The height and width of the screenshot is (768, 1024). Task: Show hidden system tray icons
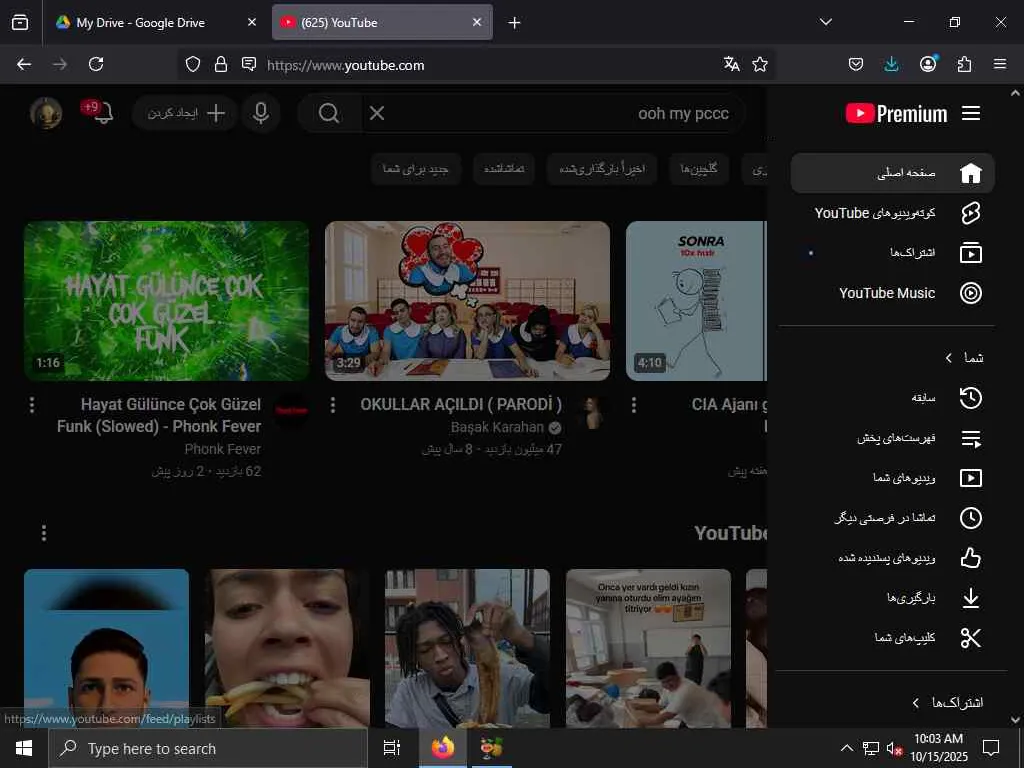point(846,748)
